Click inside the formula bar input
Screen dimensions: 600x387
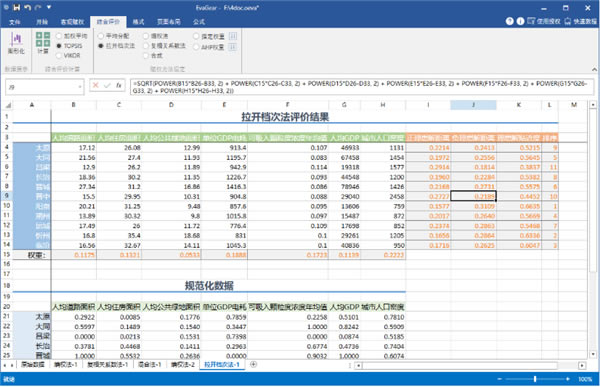[x=362, y=87]
